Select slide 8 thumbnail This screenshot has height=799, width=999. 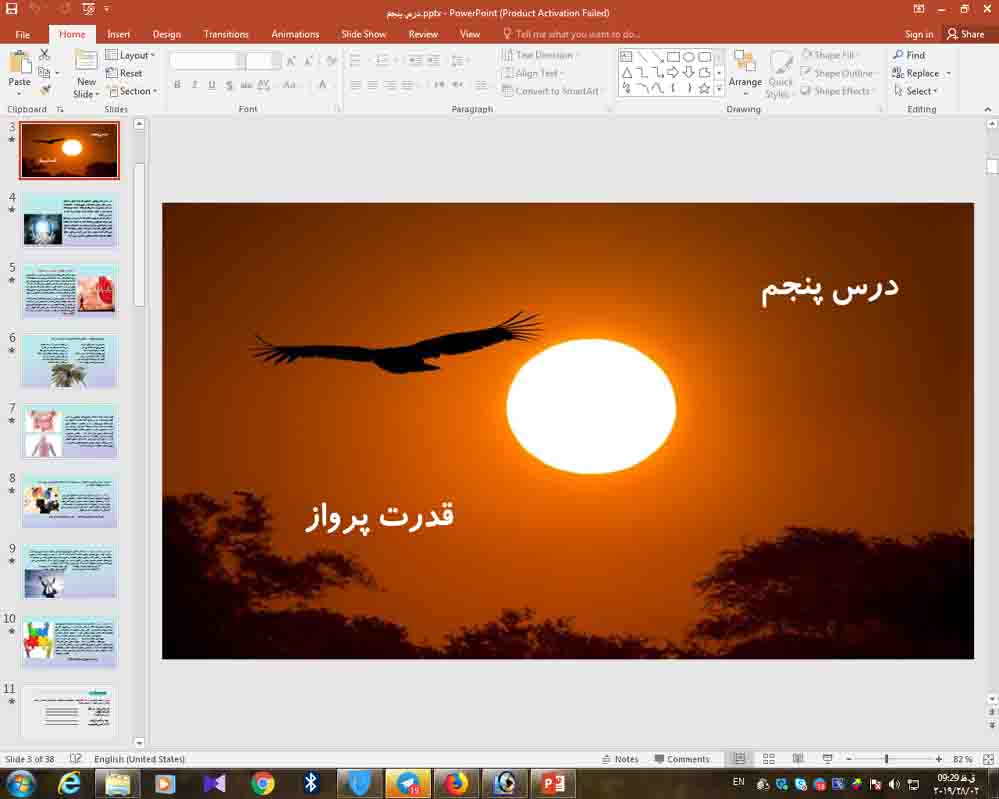[69, 501]
